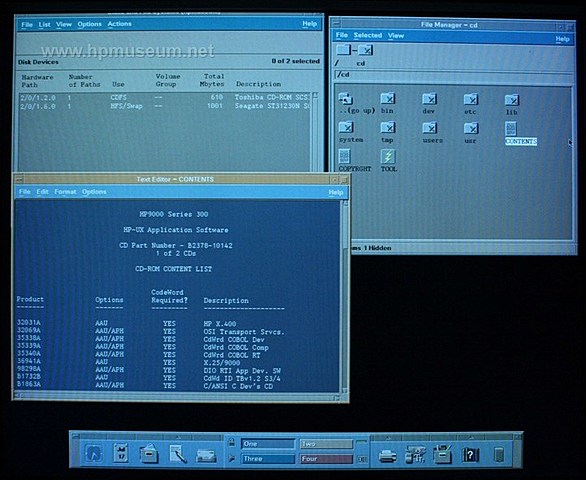Open the Printer icon on front panel

[387, 456]
